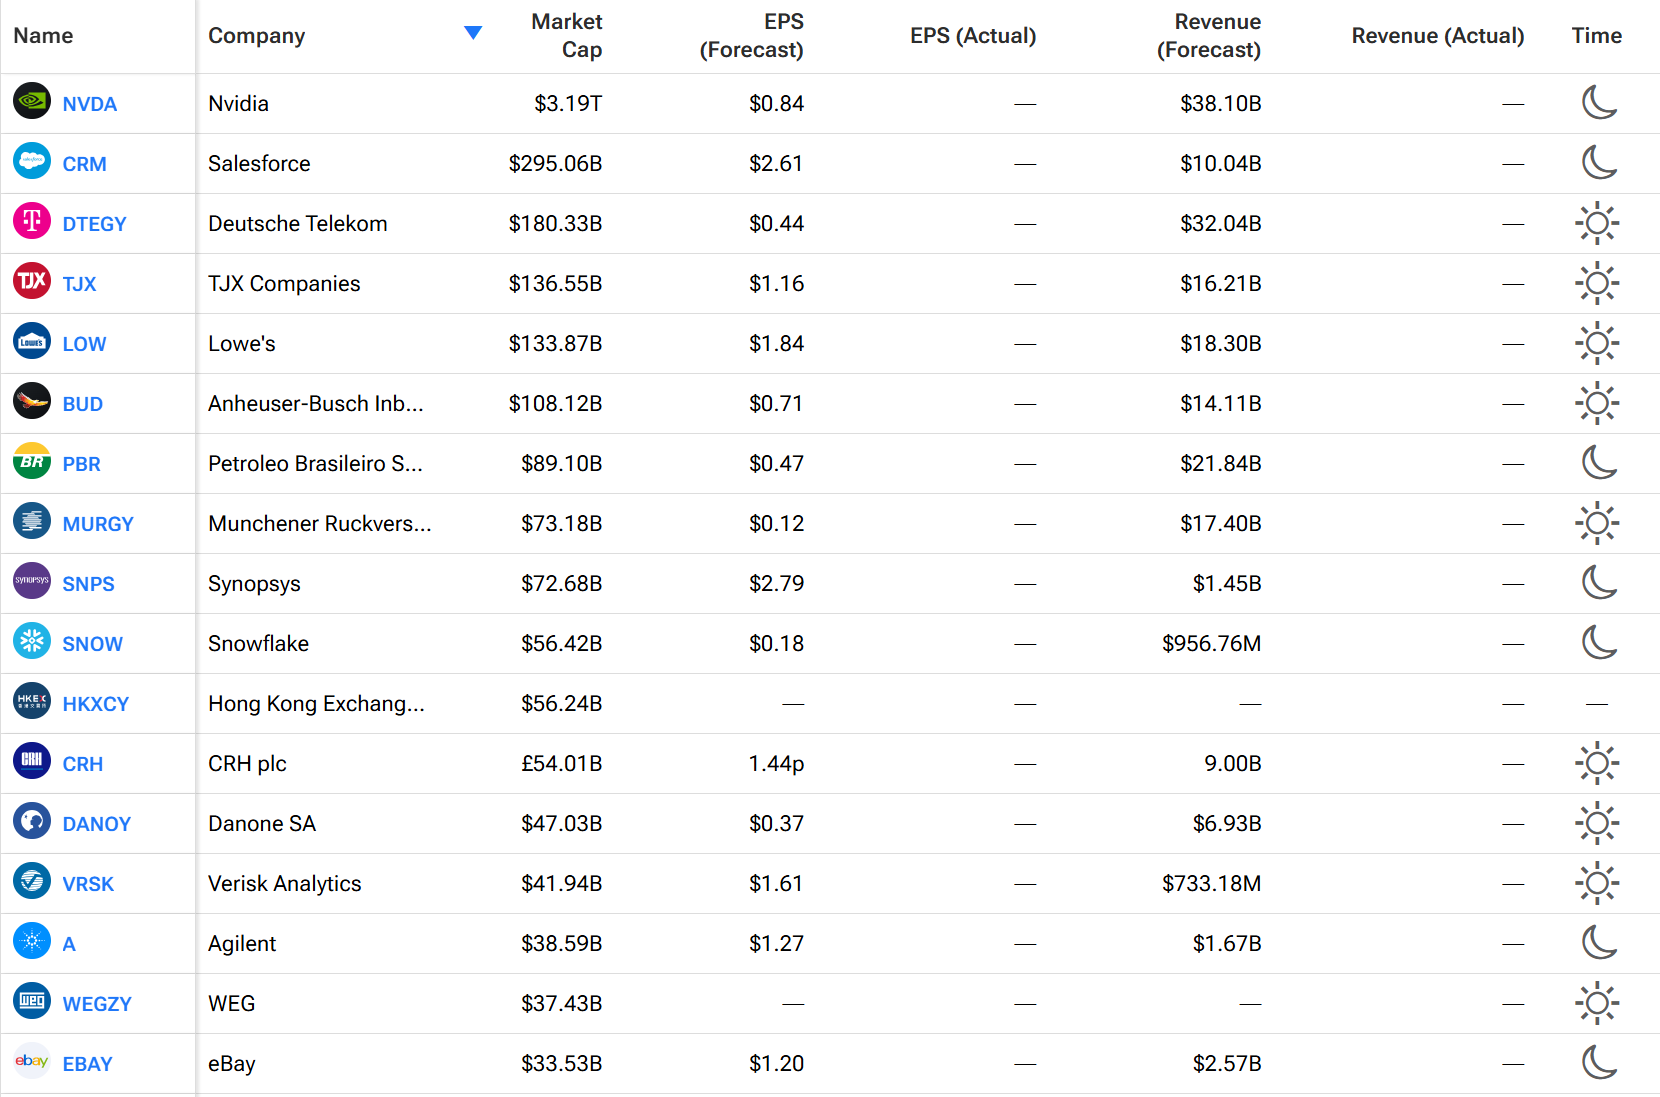Open the DANOY ticker link
Screen dimensions: 1660x1097
pyautogui.click(x=97, y=824)
